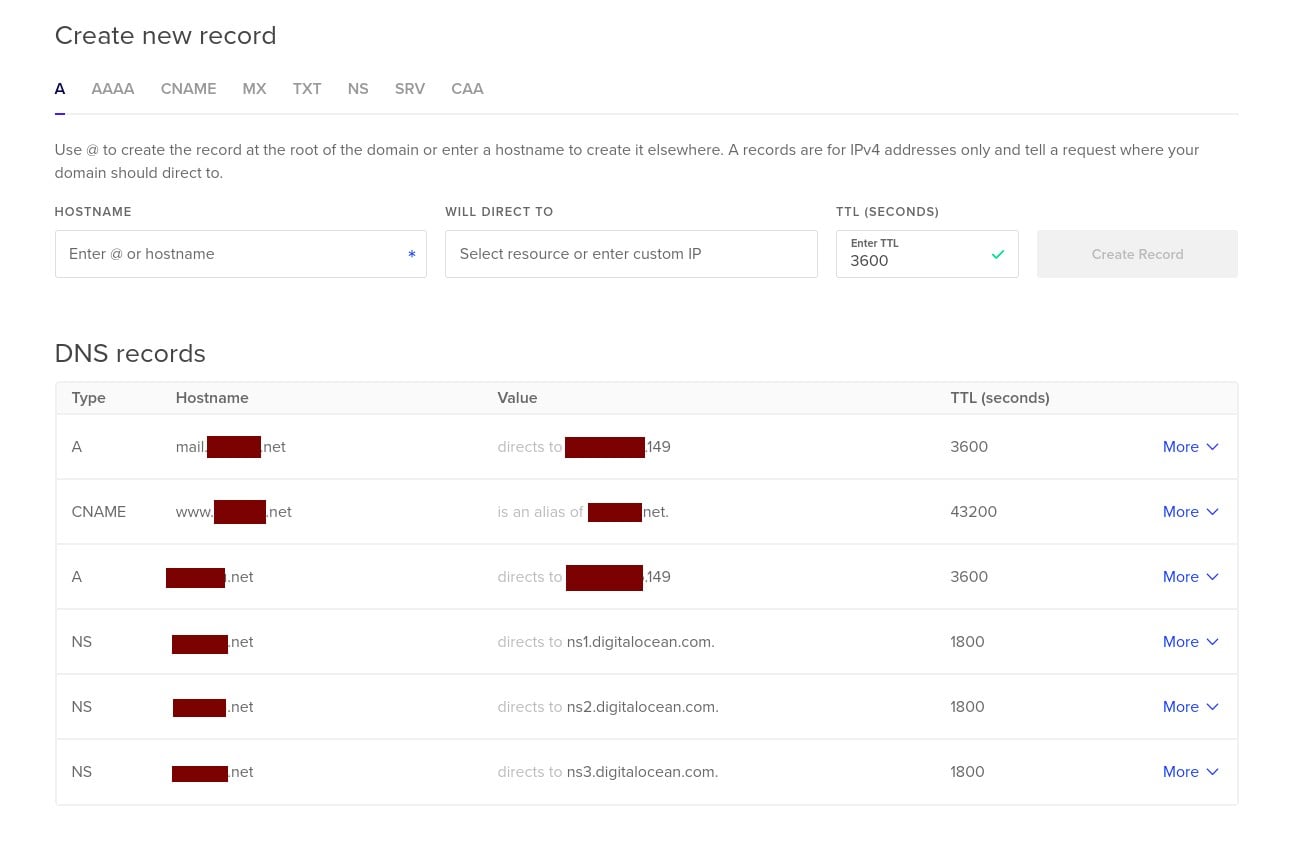Focus the Will Direct To field
Viewport: 1306px width, 844px height.
click(630, 254)
